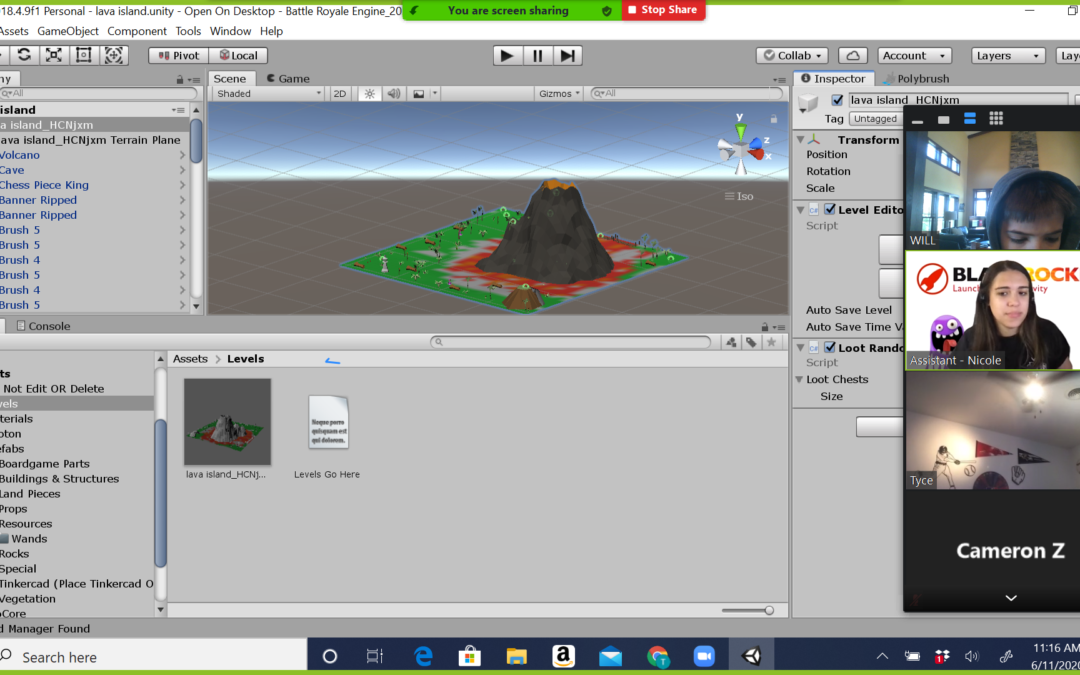
Task: Switch to the Game tab
Action: pyautogui.click(x=287, y=79)
